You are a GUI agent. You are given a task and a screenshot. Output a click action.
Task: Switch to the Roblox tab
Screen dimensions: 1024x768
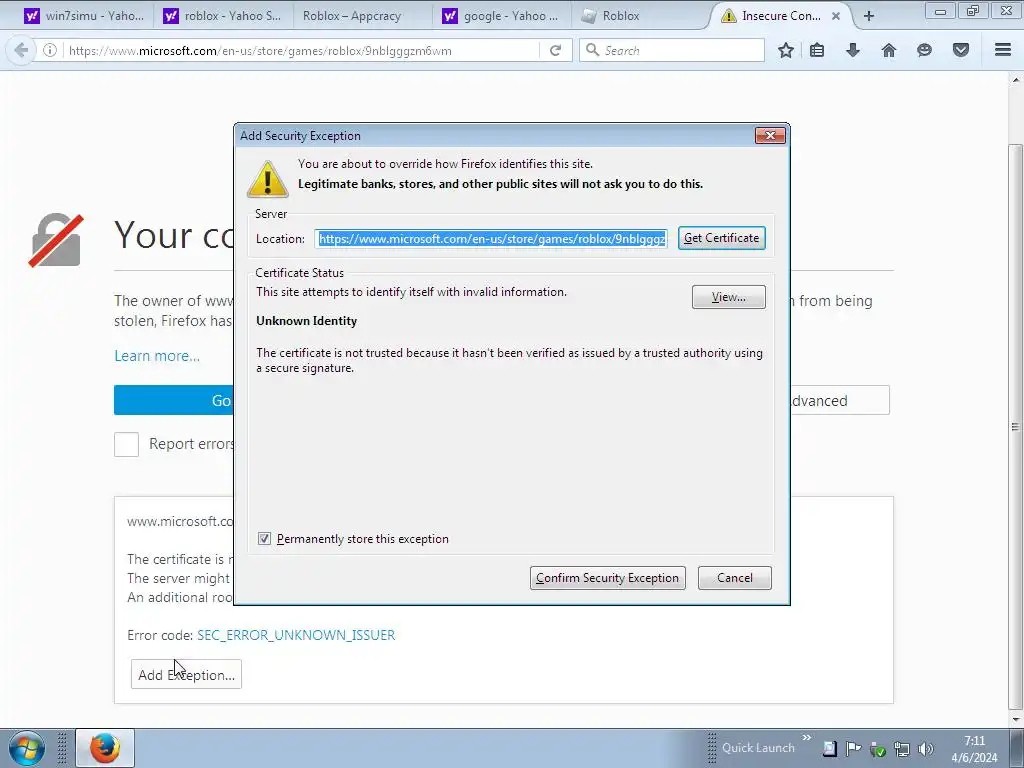(640, 16)
